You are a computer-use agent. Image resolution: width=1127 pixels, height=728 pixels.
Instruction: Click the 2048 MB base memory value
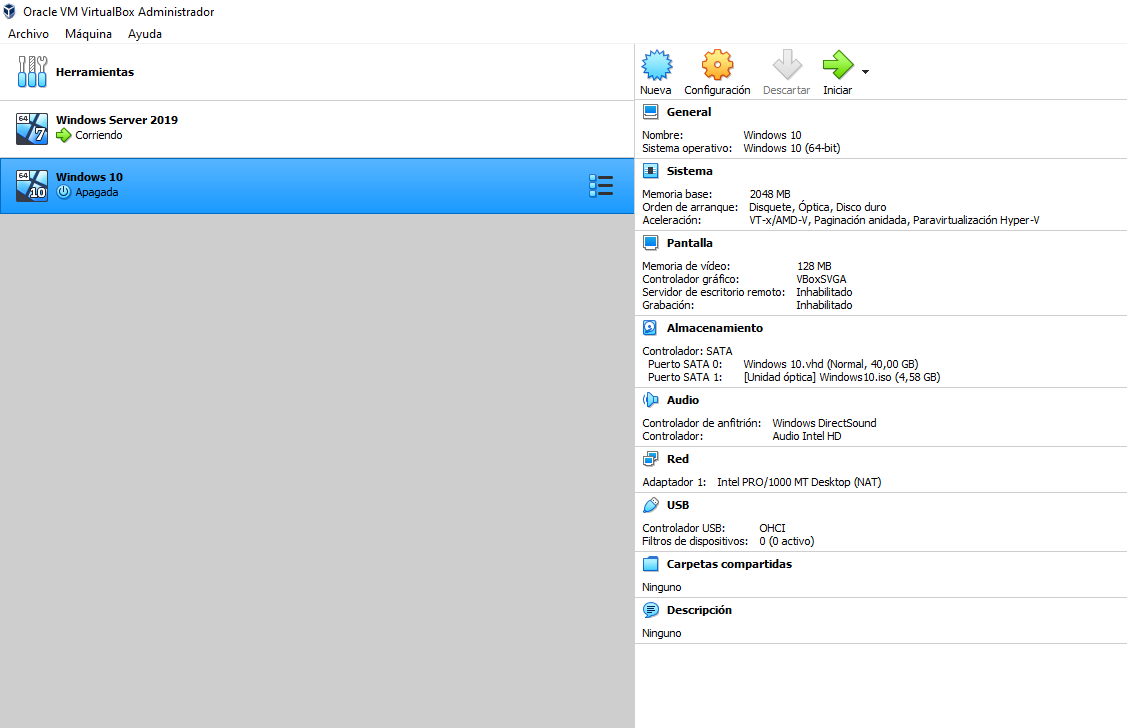click(x=770, y=194)
